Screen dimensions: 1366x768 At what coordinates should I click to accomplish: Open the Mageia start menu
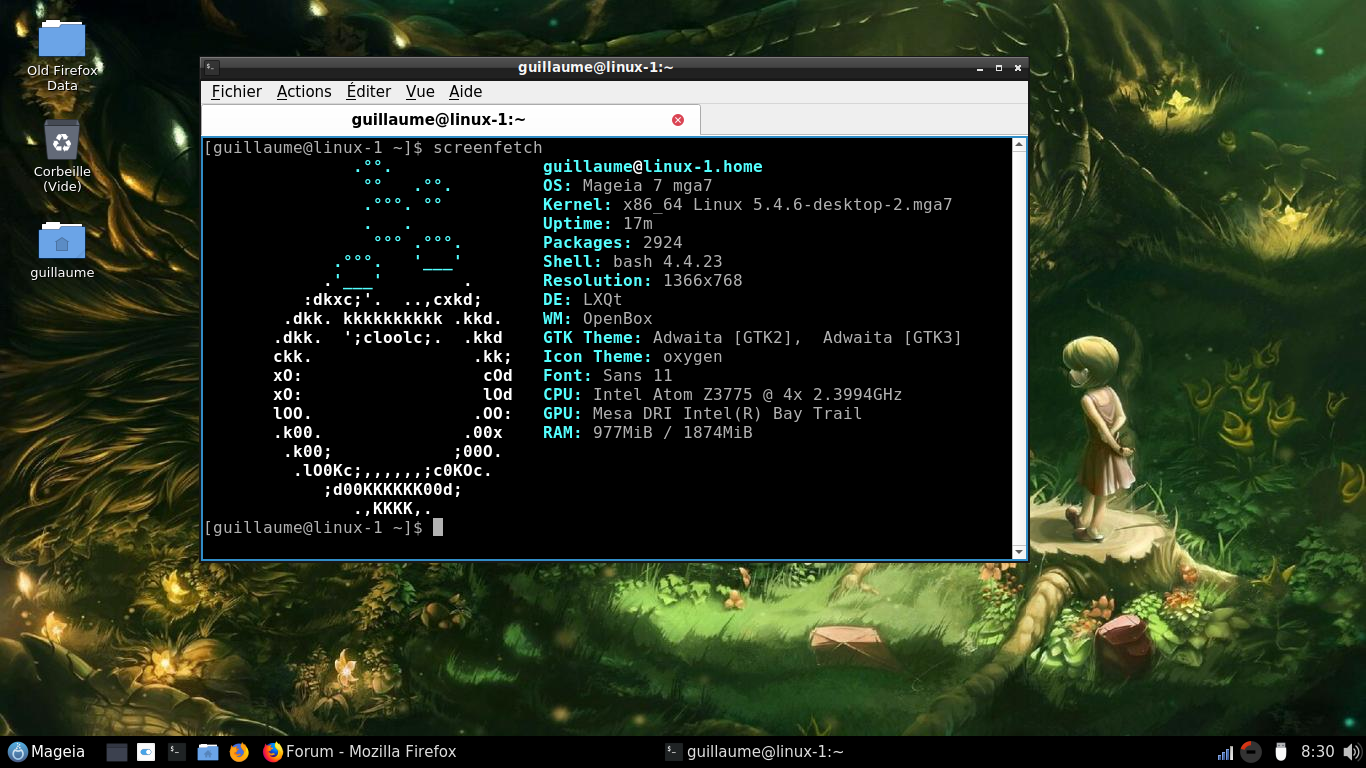46,752
